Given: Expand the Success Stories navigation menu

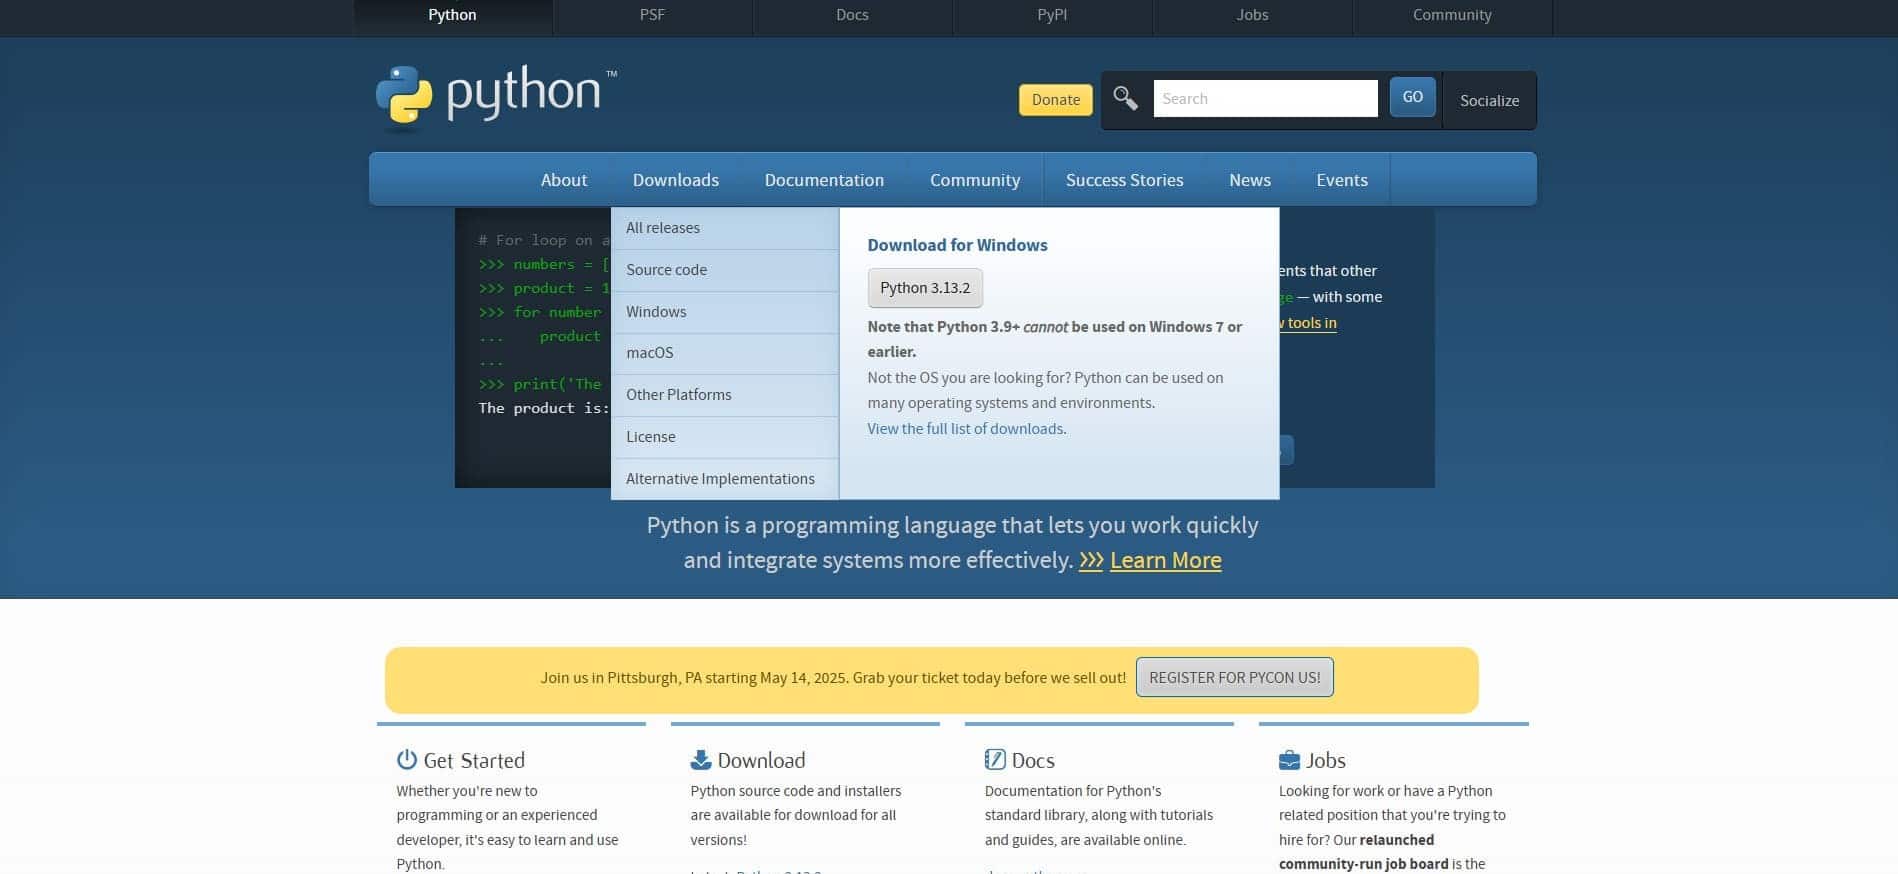Looking at the screenshot, I should [1125, 180].
